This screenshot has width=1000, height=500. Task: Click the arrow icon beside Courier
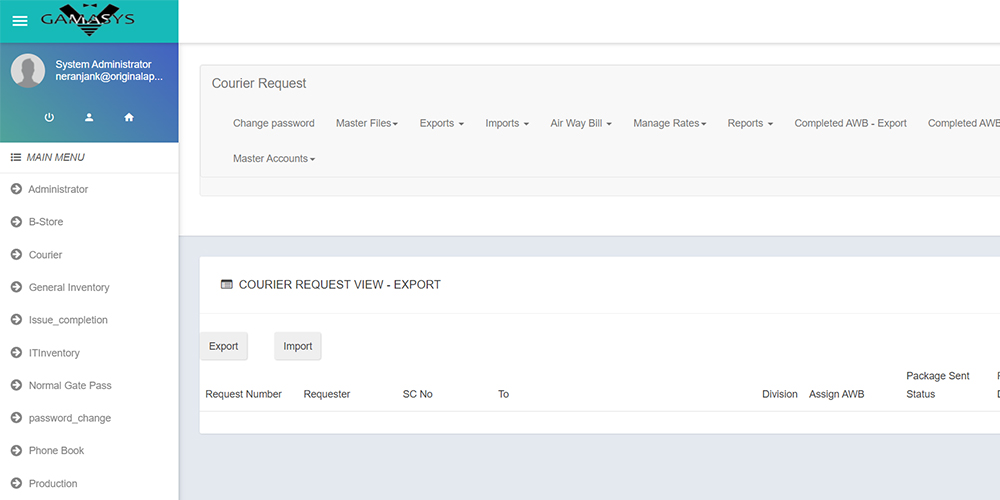click(x=16, y=255)
